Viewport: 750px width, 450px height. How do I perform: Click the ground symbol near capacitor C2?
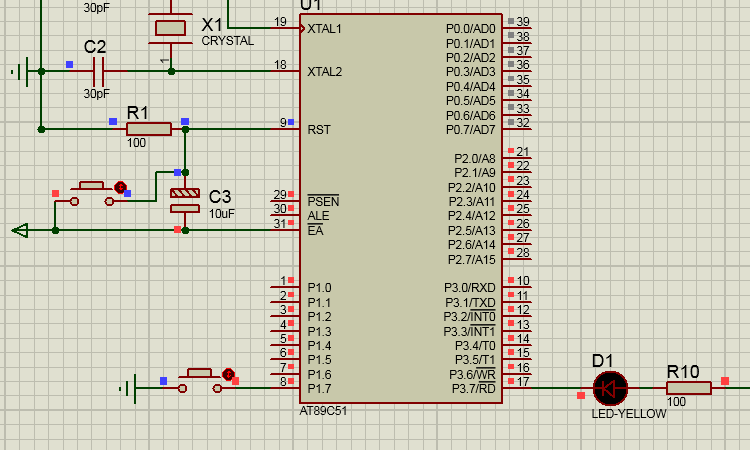coord(20,72)
